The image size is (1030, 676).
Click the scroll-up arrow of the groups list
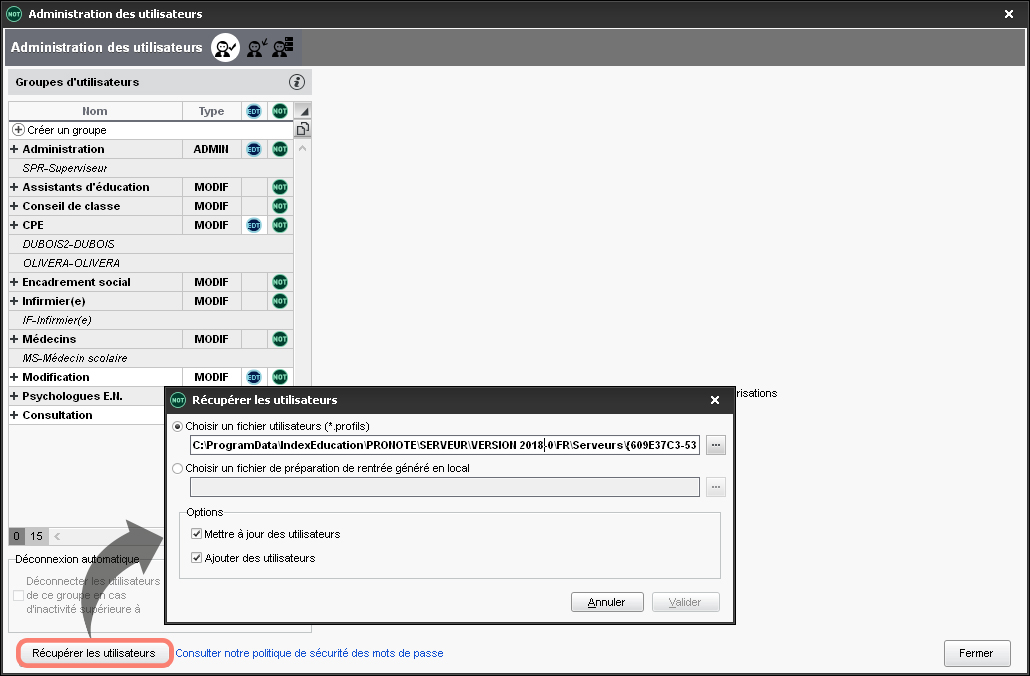(x=302, y=148)
